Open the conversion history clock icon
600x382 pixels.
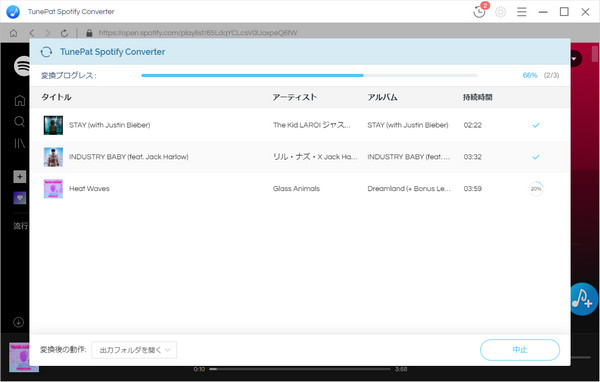(479, 11)
